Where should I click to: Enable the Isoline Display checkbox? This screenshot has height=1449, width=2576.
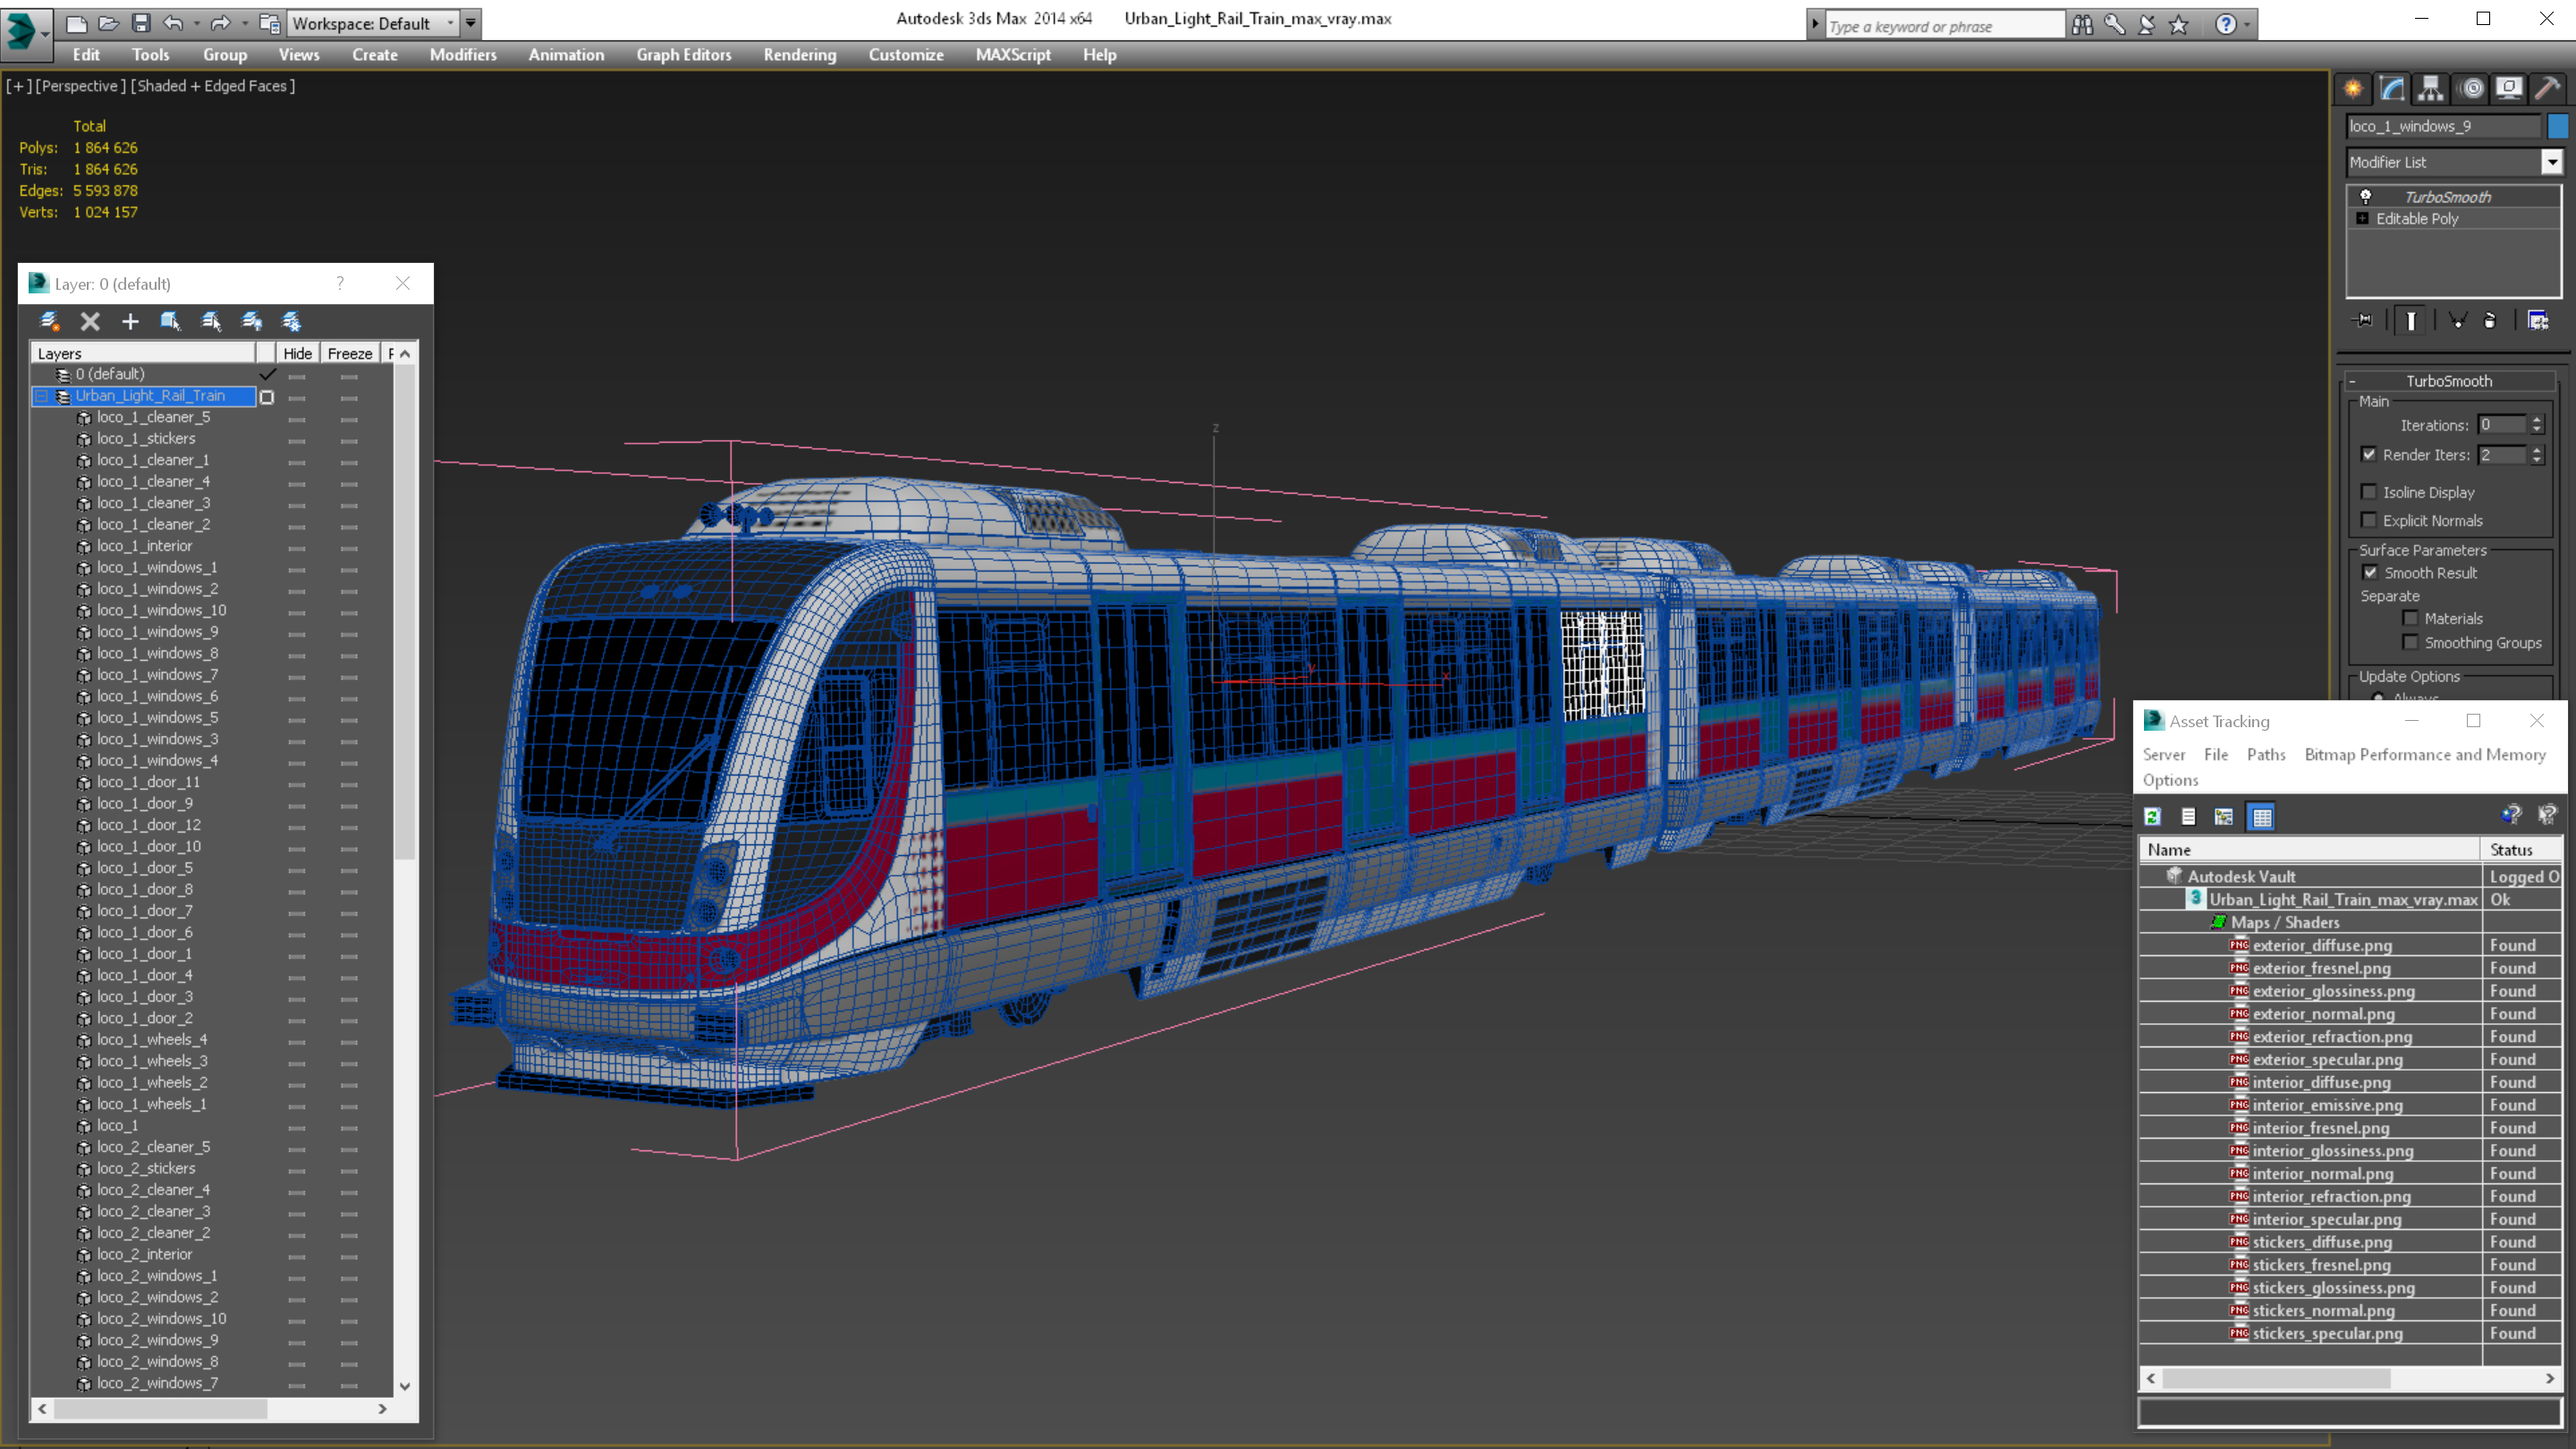[2368, 492]
